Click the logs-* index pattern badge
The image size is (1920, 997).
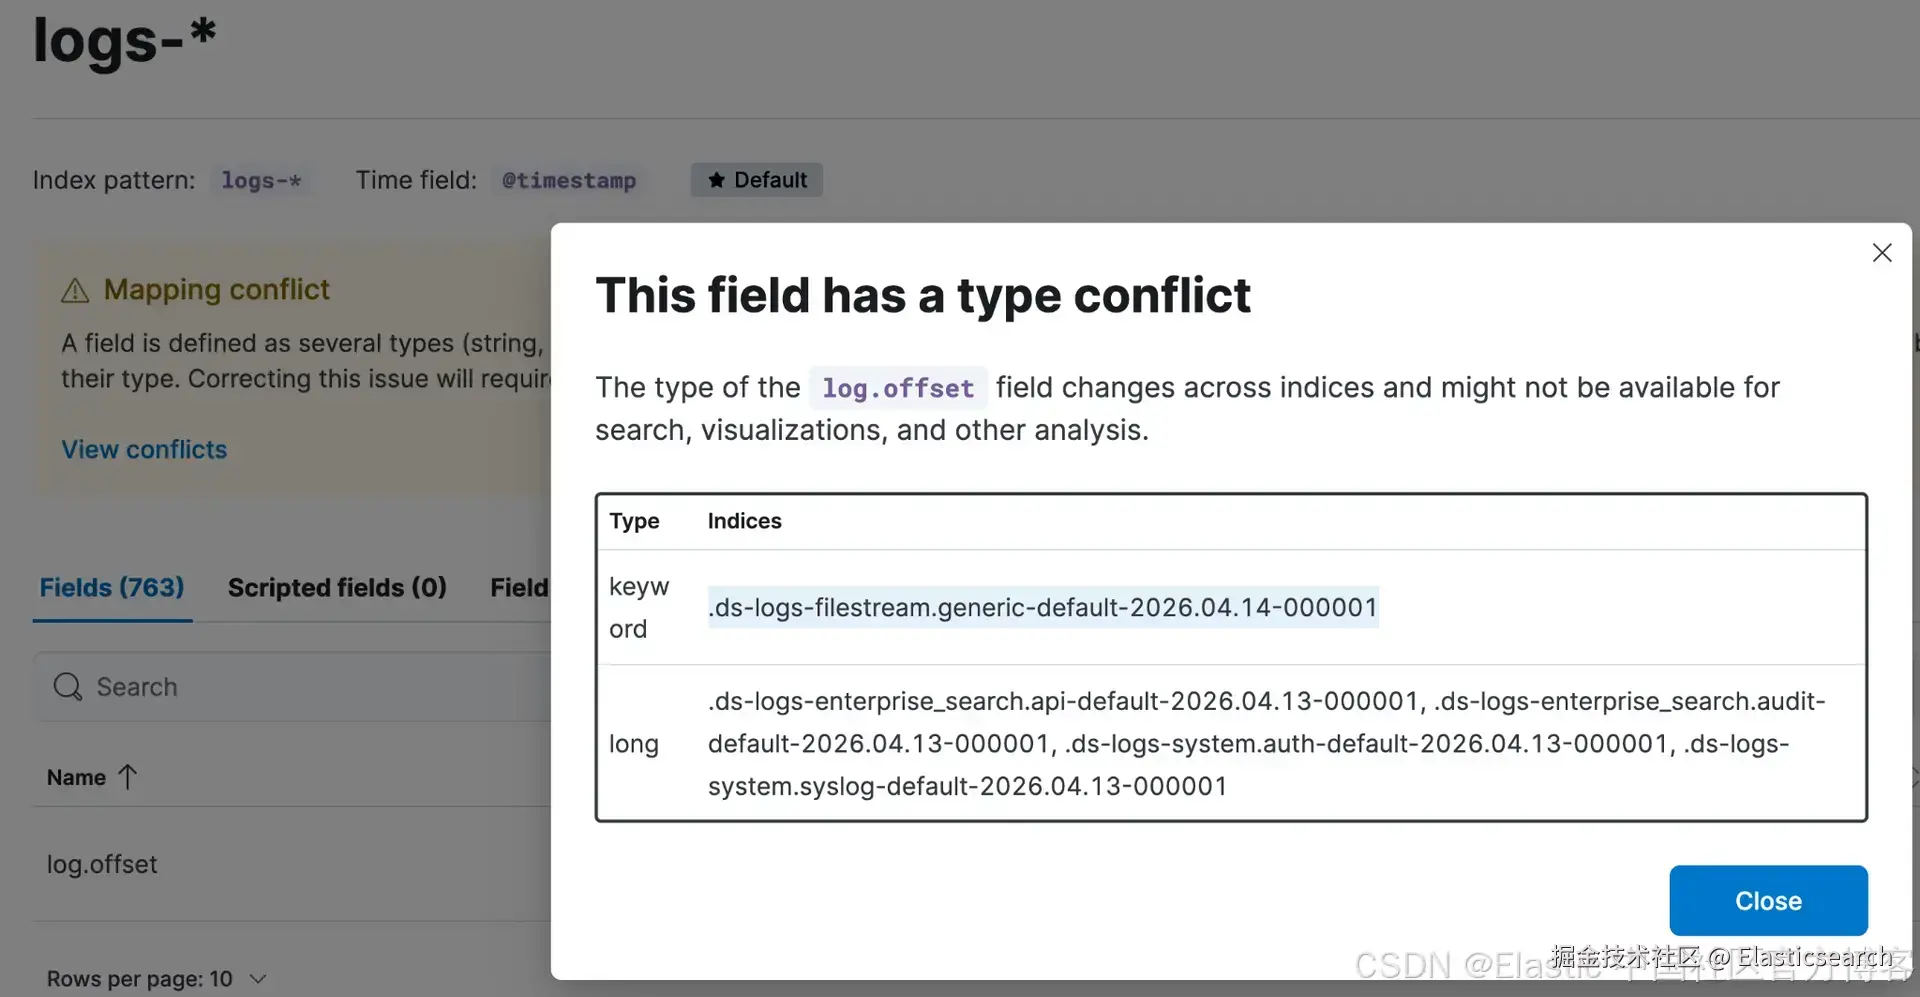pos(261,180)
